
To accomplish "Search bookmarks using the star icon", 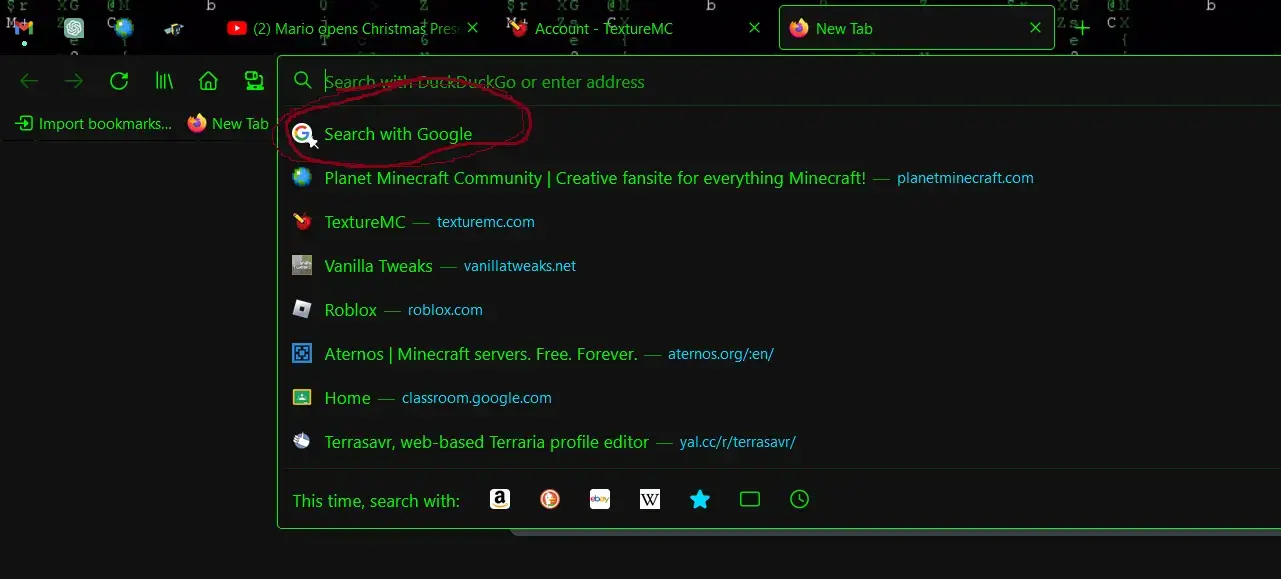I will [x=700, y=499].
